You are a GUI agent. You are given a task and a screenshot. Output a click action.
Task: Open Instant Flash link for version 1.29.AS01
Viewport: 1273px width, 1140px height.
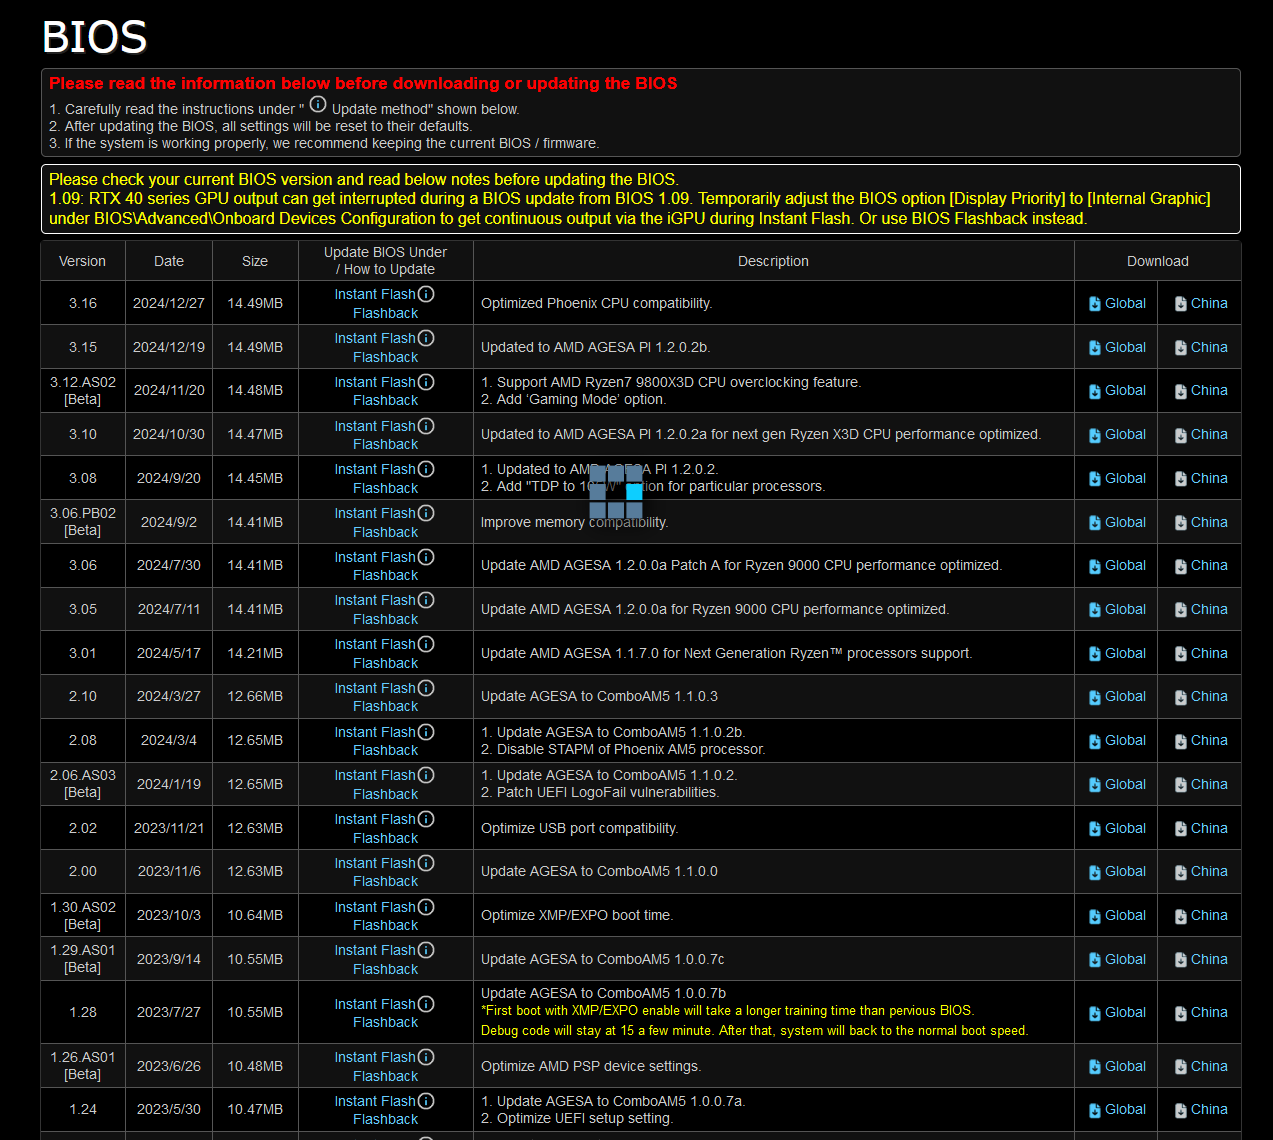click(x=375, y=950)
